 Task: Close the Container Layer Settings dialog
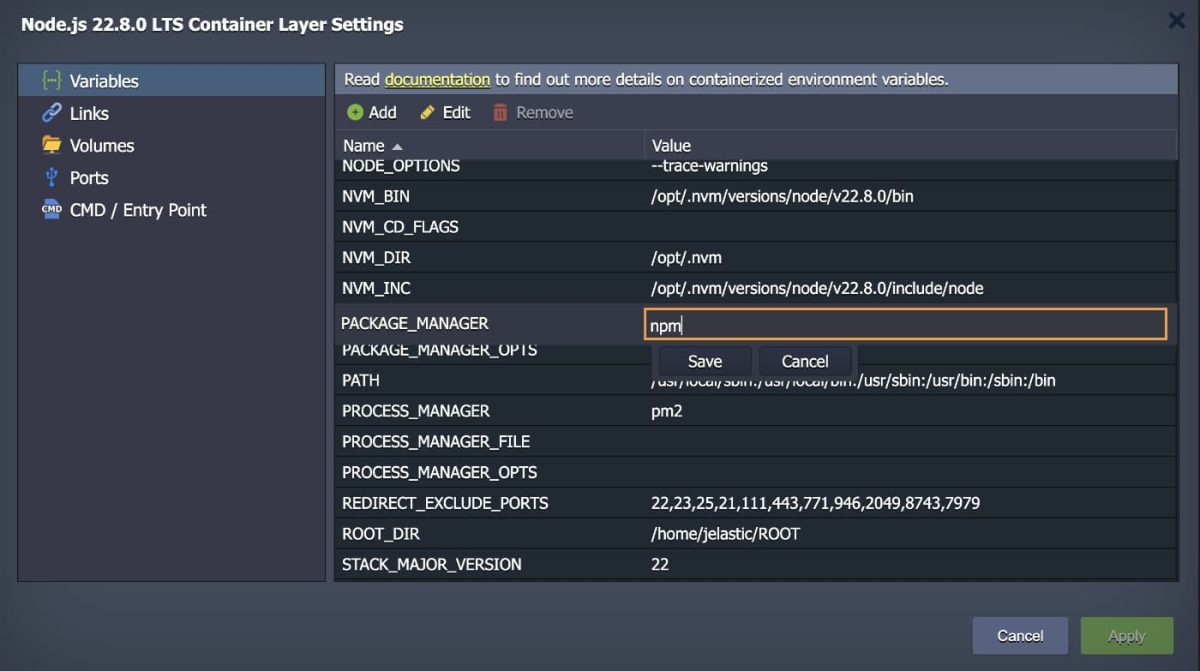(x=1177, y=21)
